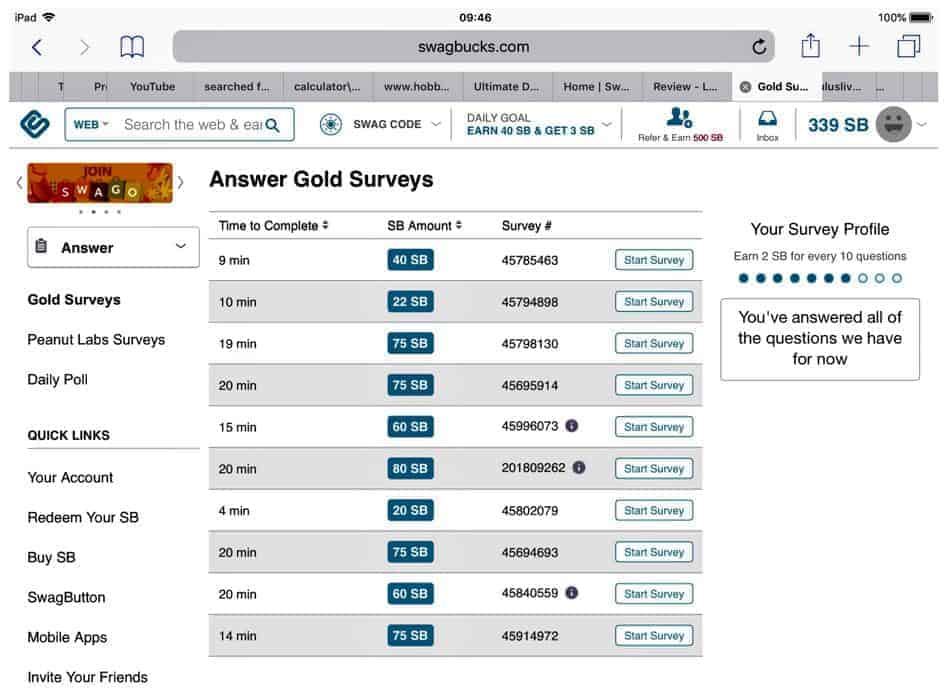
Task: Click the Answer clipboard icon
Action: [41, 246]
